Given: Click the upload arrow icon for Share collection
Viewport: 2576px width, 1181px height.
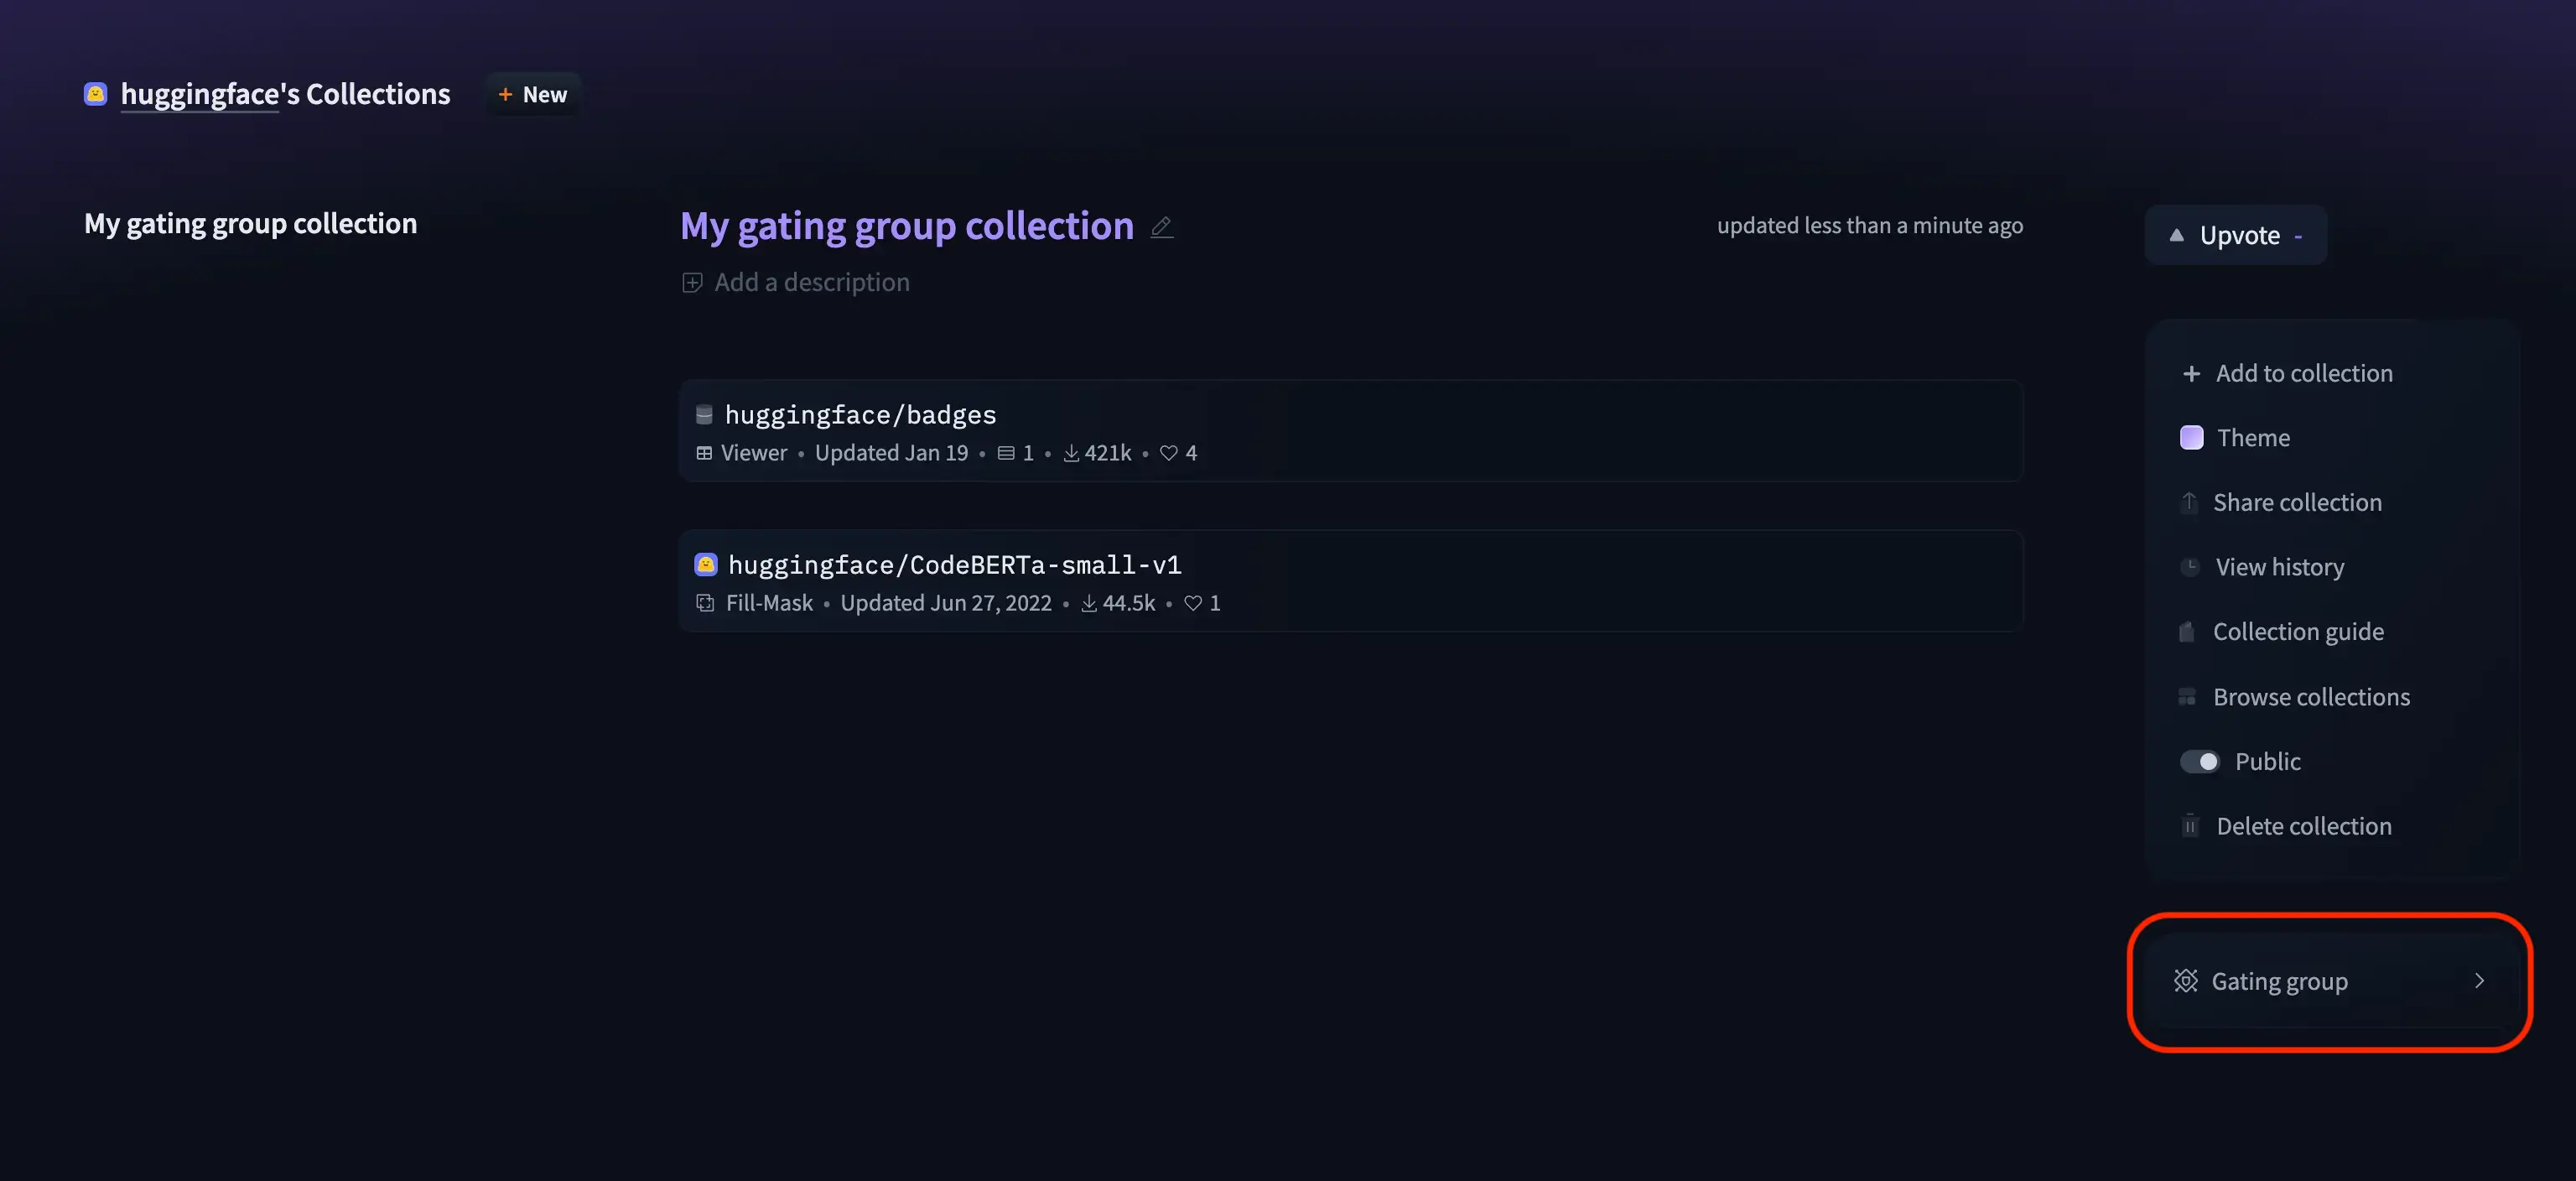Looking at the screenshot, I should point(2189,502).
